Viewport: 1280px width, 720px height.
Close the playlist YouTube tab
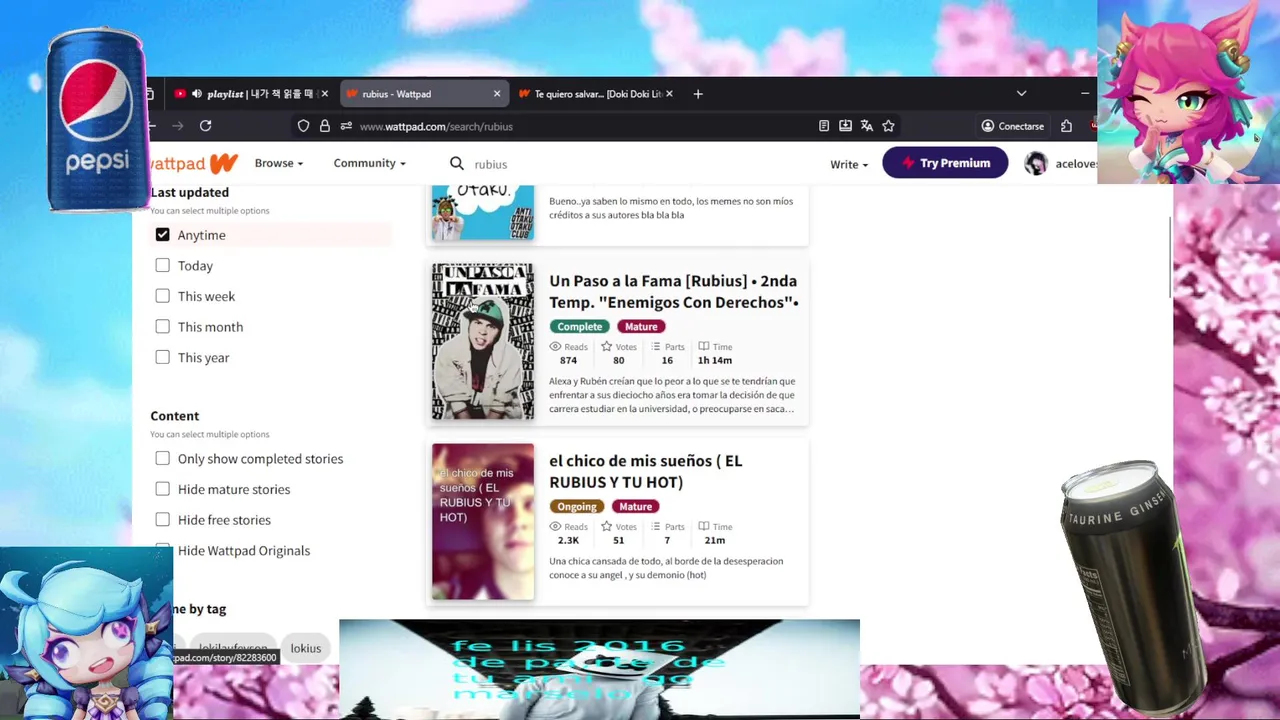(324, 94)
